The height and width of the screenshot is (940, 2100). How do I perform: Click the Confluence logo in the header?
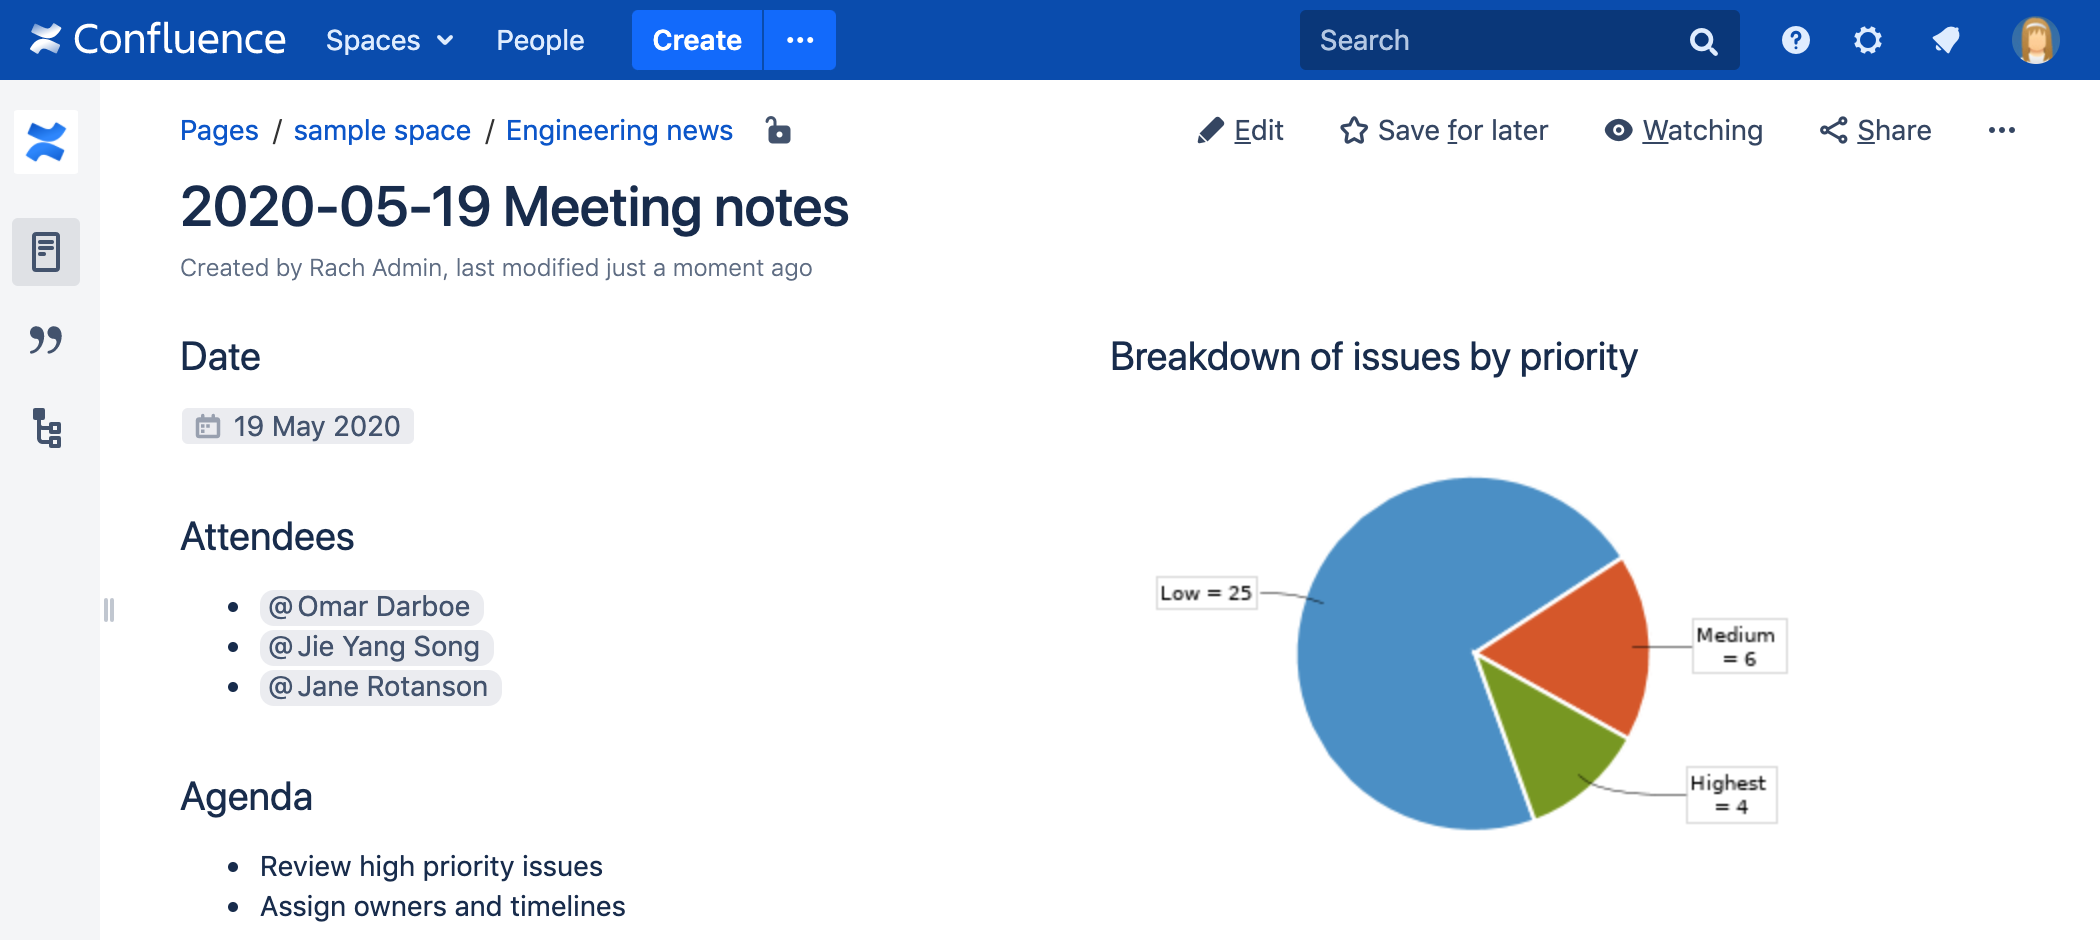[157, 40]
